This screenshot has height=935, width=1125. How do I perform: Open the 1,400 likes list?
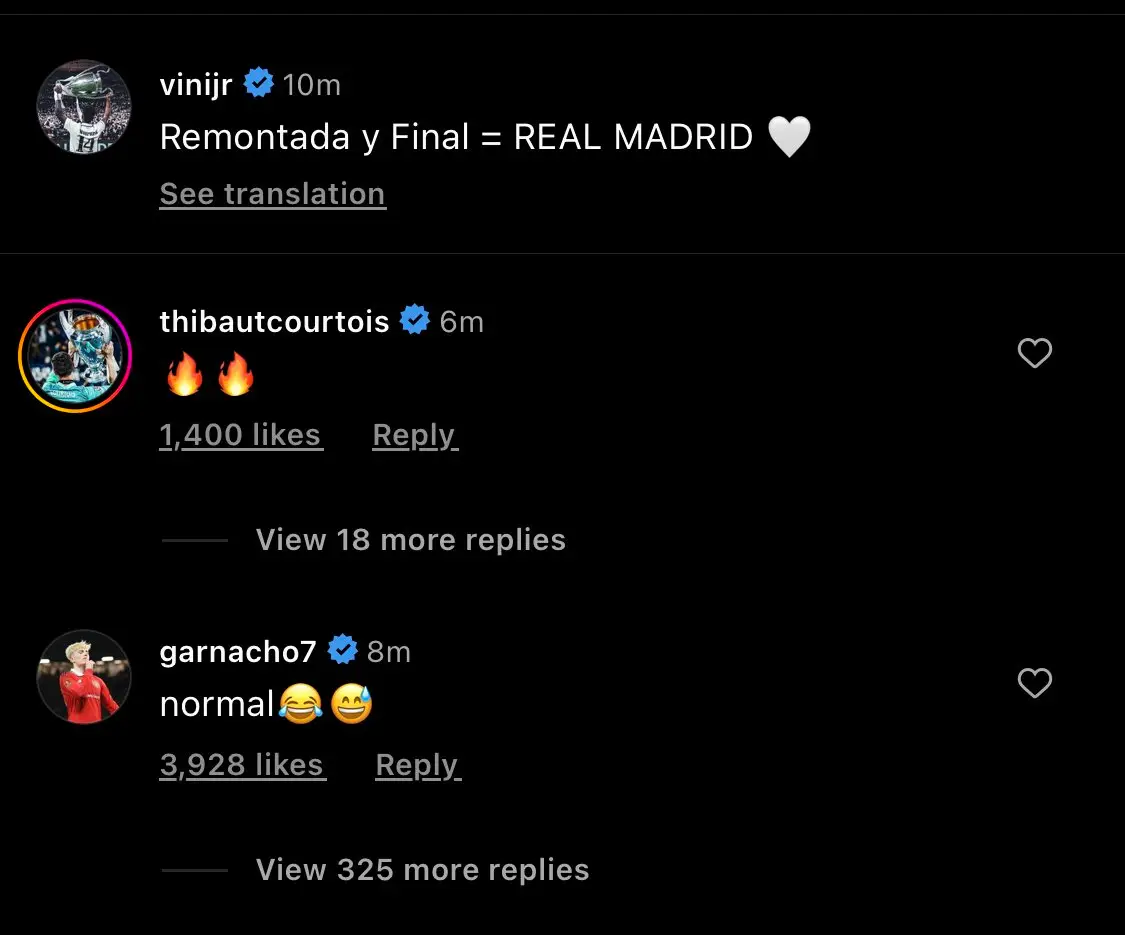pos(240,434)
